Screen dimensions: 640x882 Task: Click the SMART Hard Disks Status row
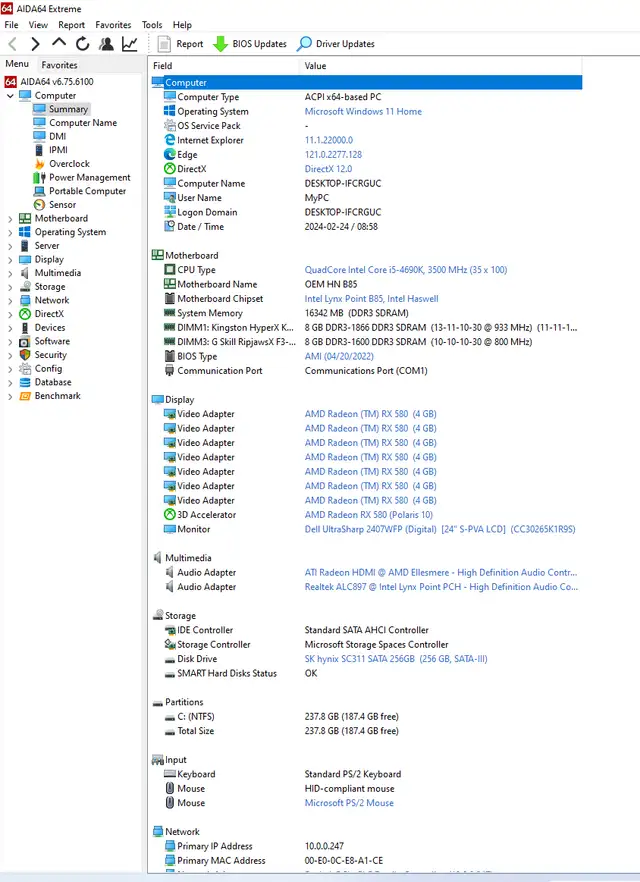point(366,673)
